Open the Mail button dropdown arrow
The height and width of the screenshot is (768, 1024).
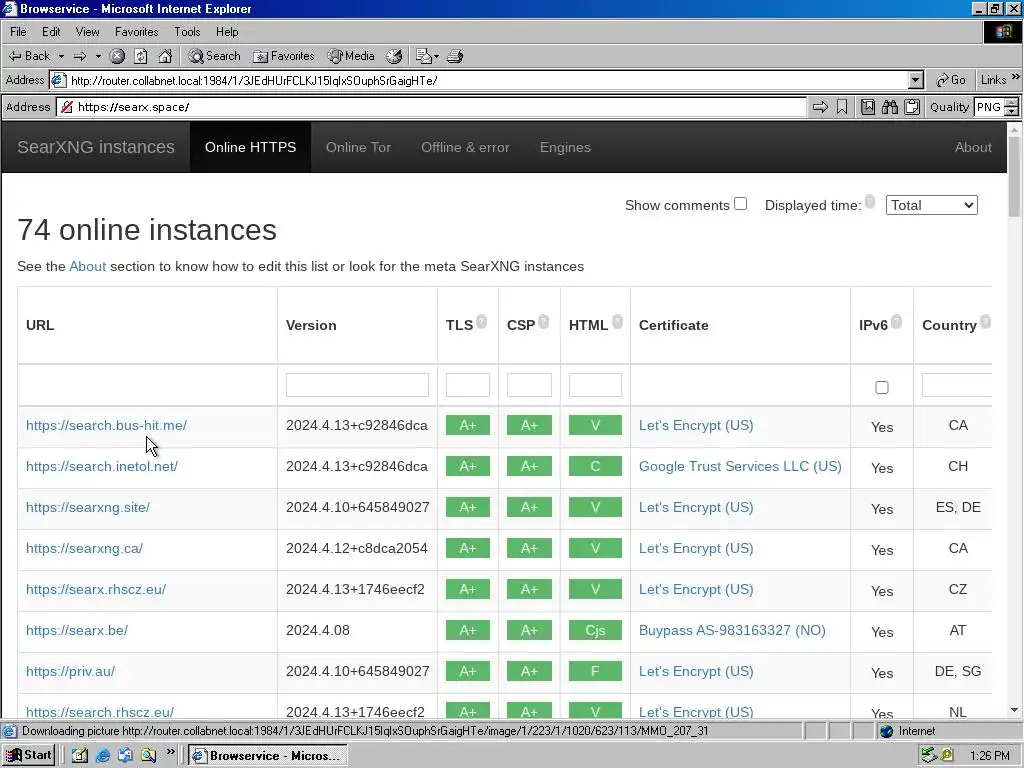click(436, 56)
